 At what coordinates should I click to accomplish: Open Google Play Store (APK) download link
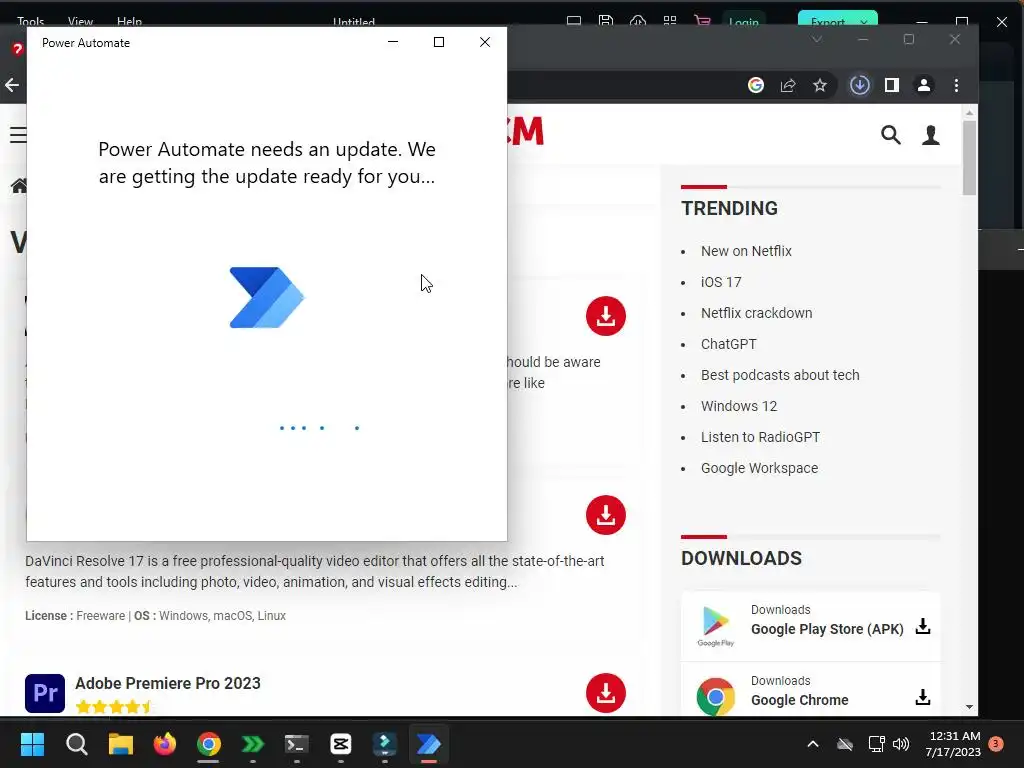click(x=827, y=629)
